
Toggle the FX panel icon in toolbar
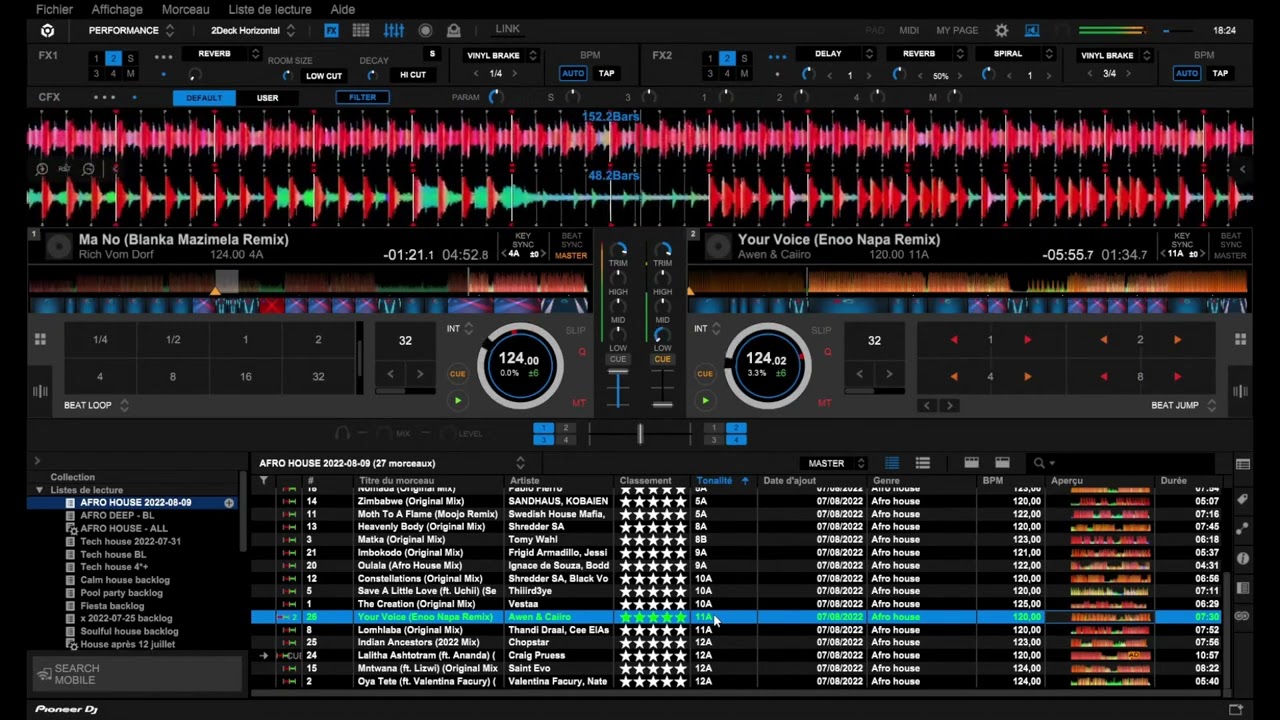tap(331, 31)
